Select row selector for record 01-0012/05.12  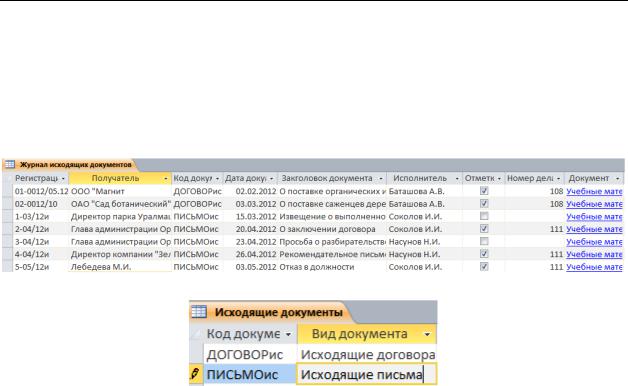pyautogui.click(x=8, y=191)
